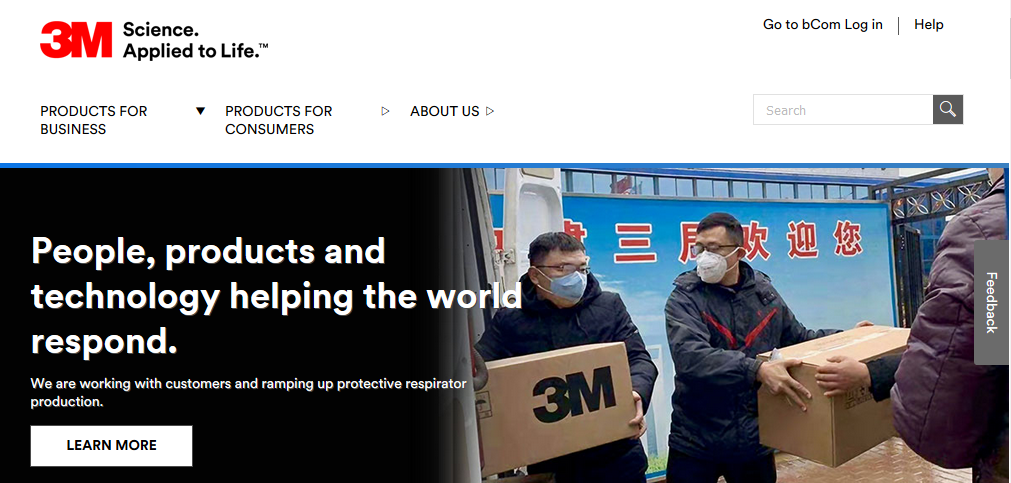Focus the Search text field
This screenshot has height=483, width=1011.
843,110
